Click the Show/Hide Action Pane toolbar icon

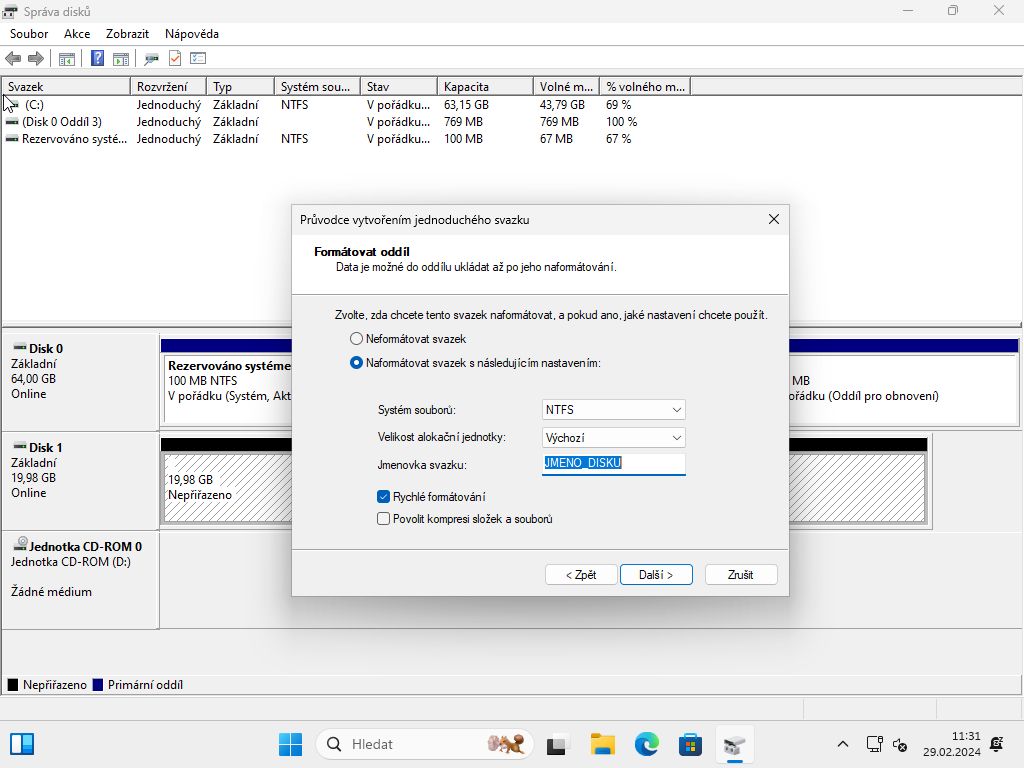pos(121,59)
